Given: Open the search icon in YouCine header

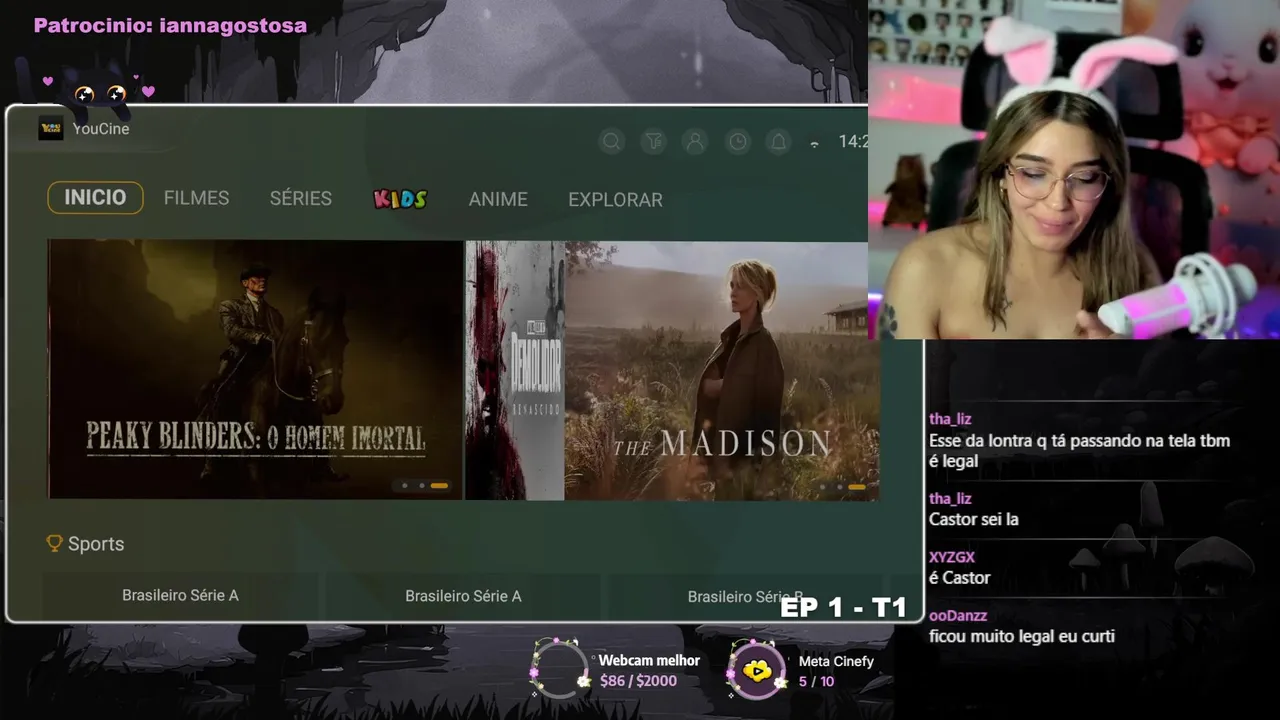Looking at the screenshot, I should coord(612,142).
